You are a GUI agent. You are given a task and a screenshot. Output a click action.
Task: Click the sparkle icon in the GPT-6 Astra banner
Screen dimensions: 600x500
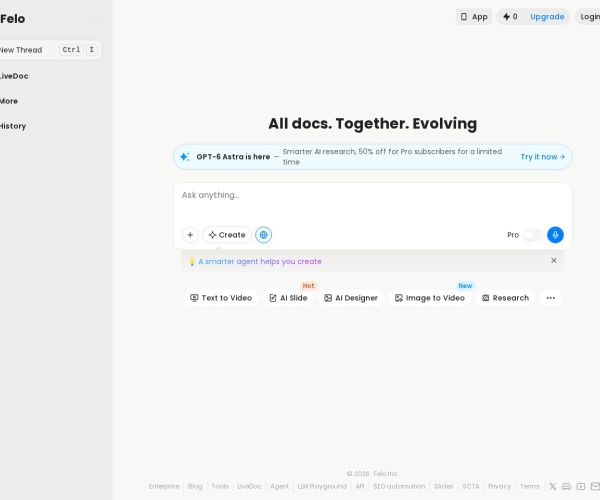185,156
